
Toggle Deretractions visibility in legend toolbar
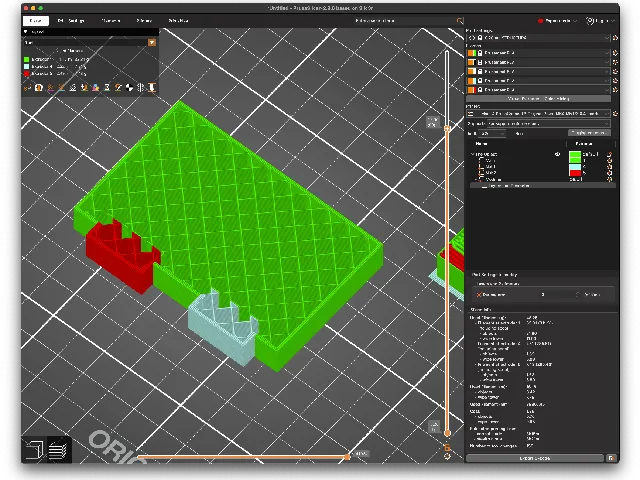pyautogui.click(x=62, y=87)
